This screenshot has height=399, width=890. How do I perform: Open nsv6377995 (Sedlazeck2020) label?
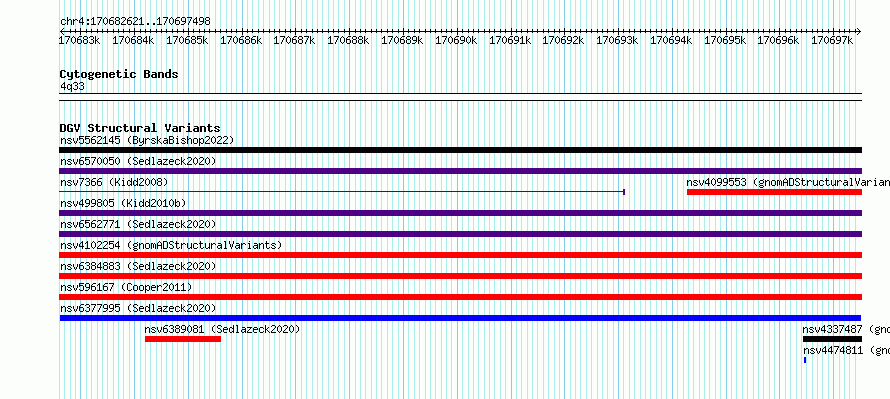(138, 308)
